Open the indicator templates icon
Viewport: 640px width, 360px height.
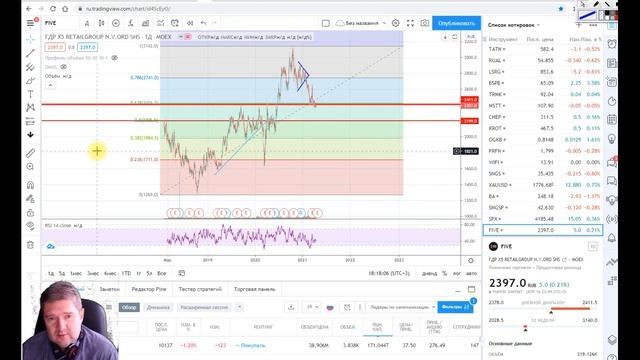[160, 23]
